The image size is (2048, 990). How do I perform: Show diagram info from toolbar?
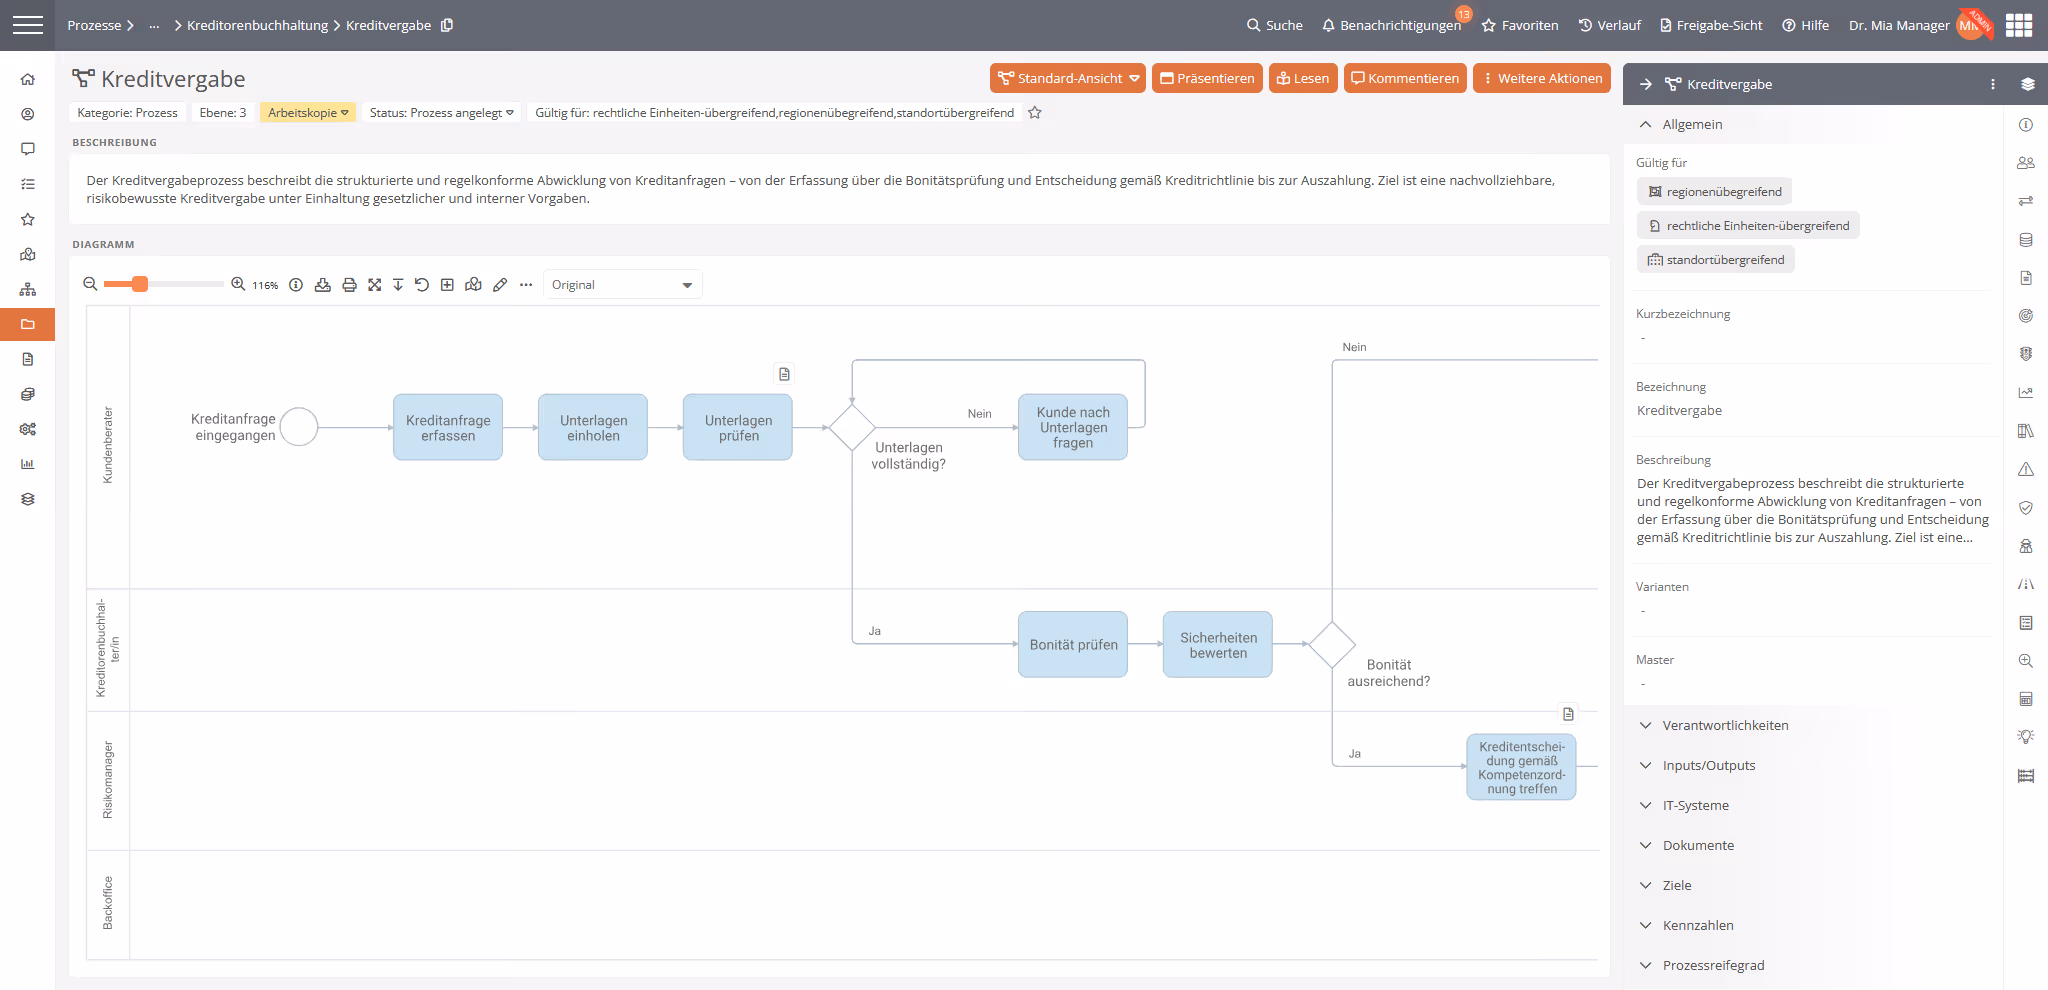tap(296, 285)
